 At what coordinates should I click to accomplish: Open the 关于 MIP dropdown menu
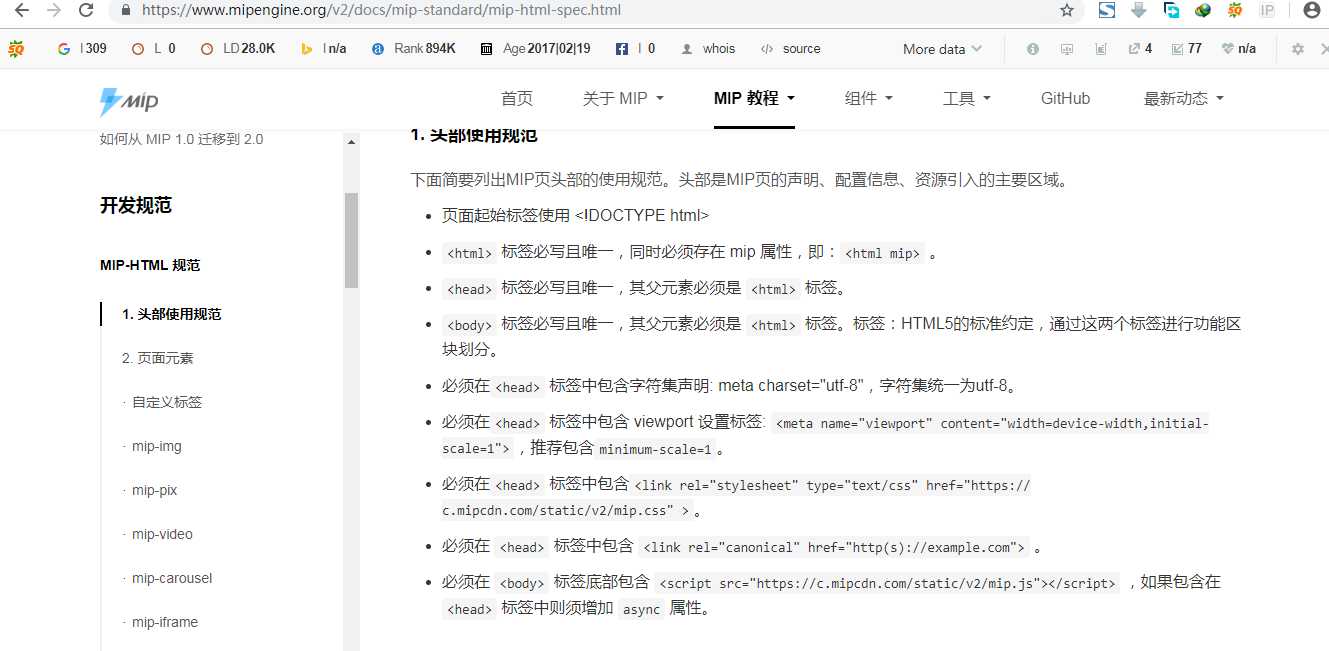point(623,98)
